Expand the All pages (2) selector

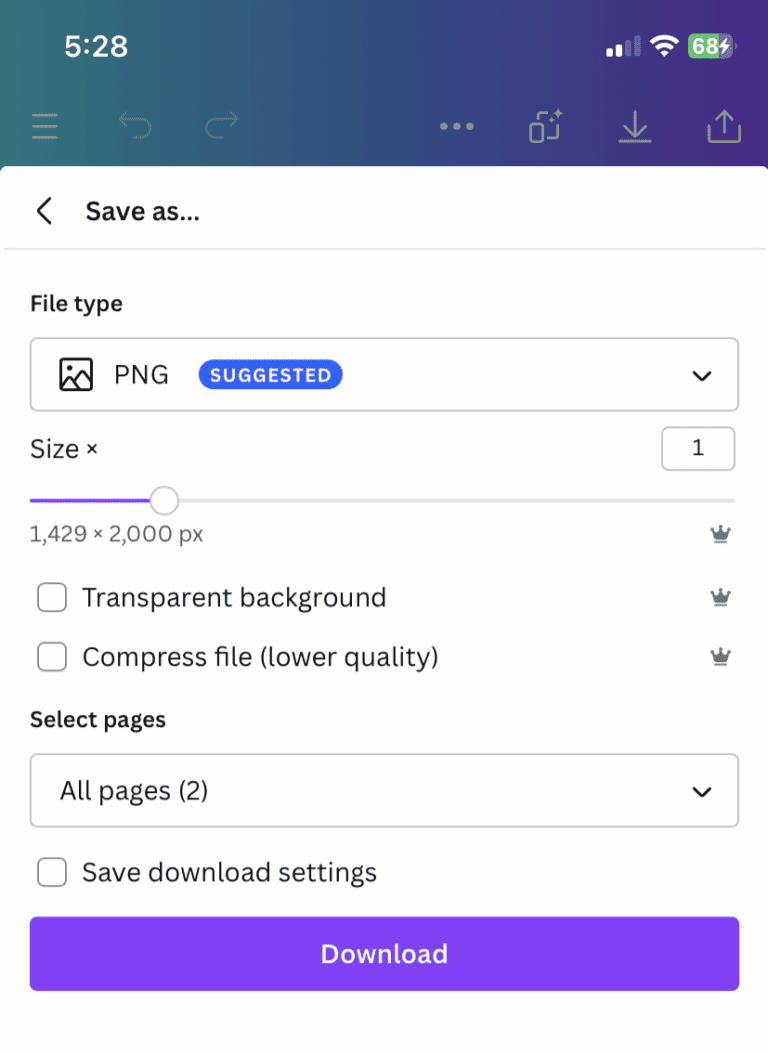(x=384, y=790)
